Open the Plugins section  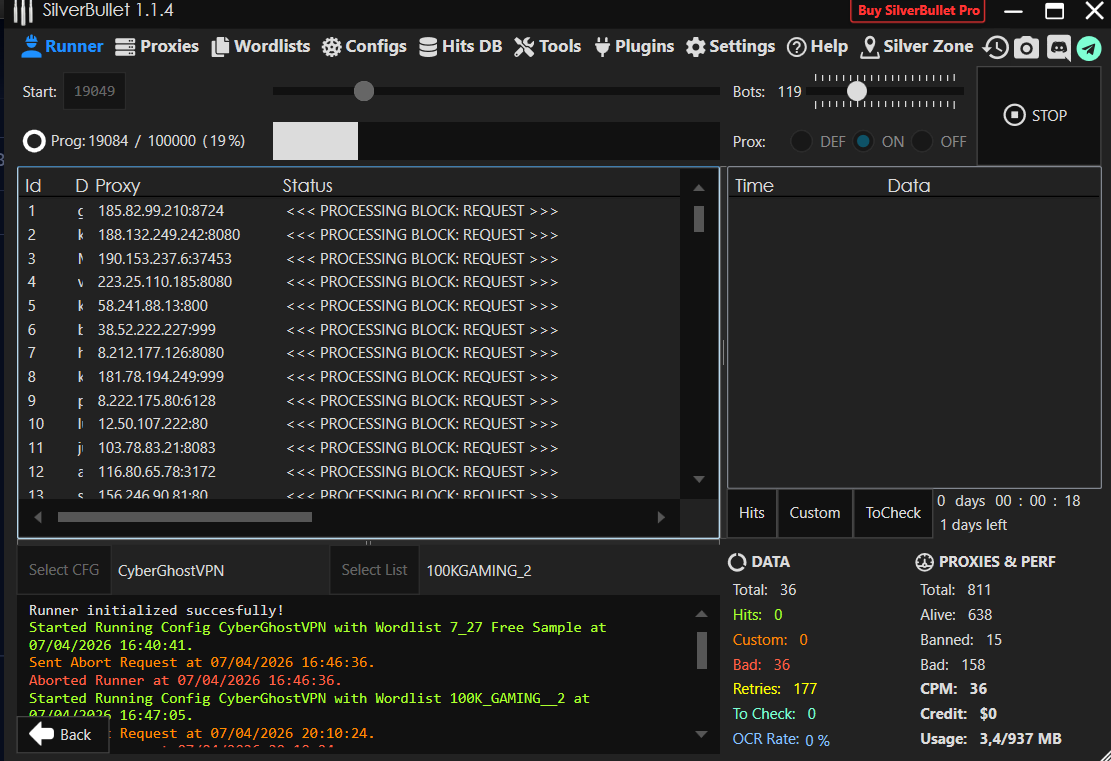tap(634, 46)
